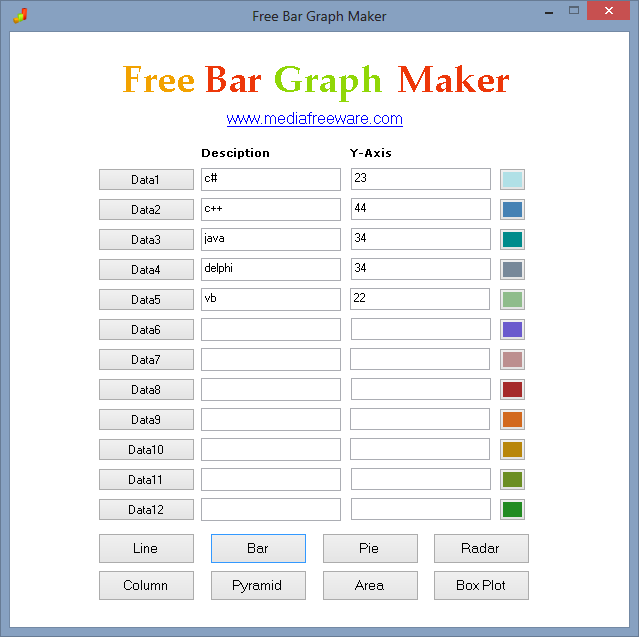Generate a Pyramid chart

(257, 585)
